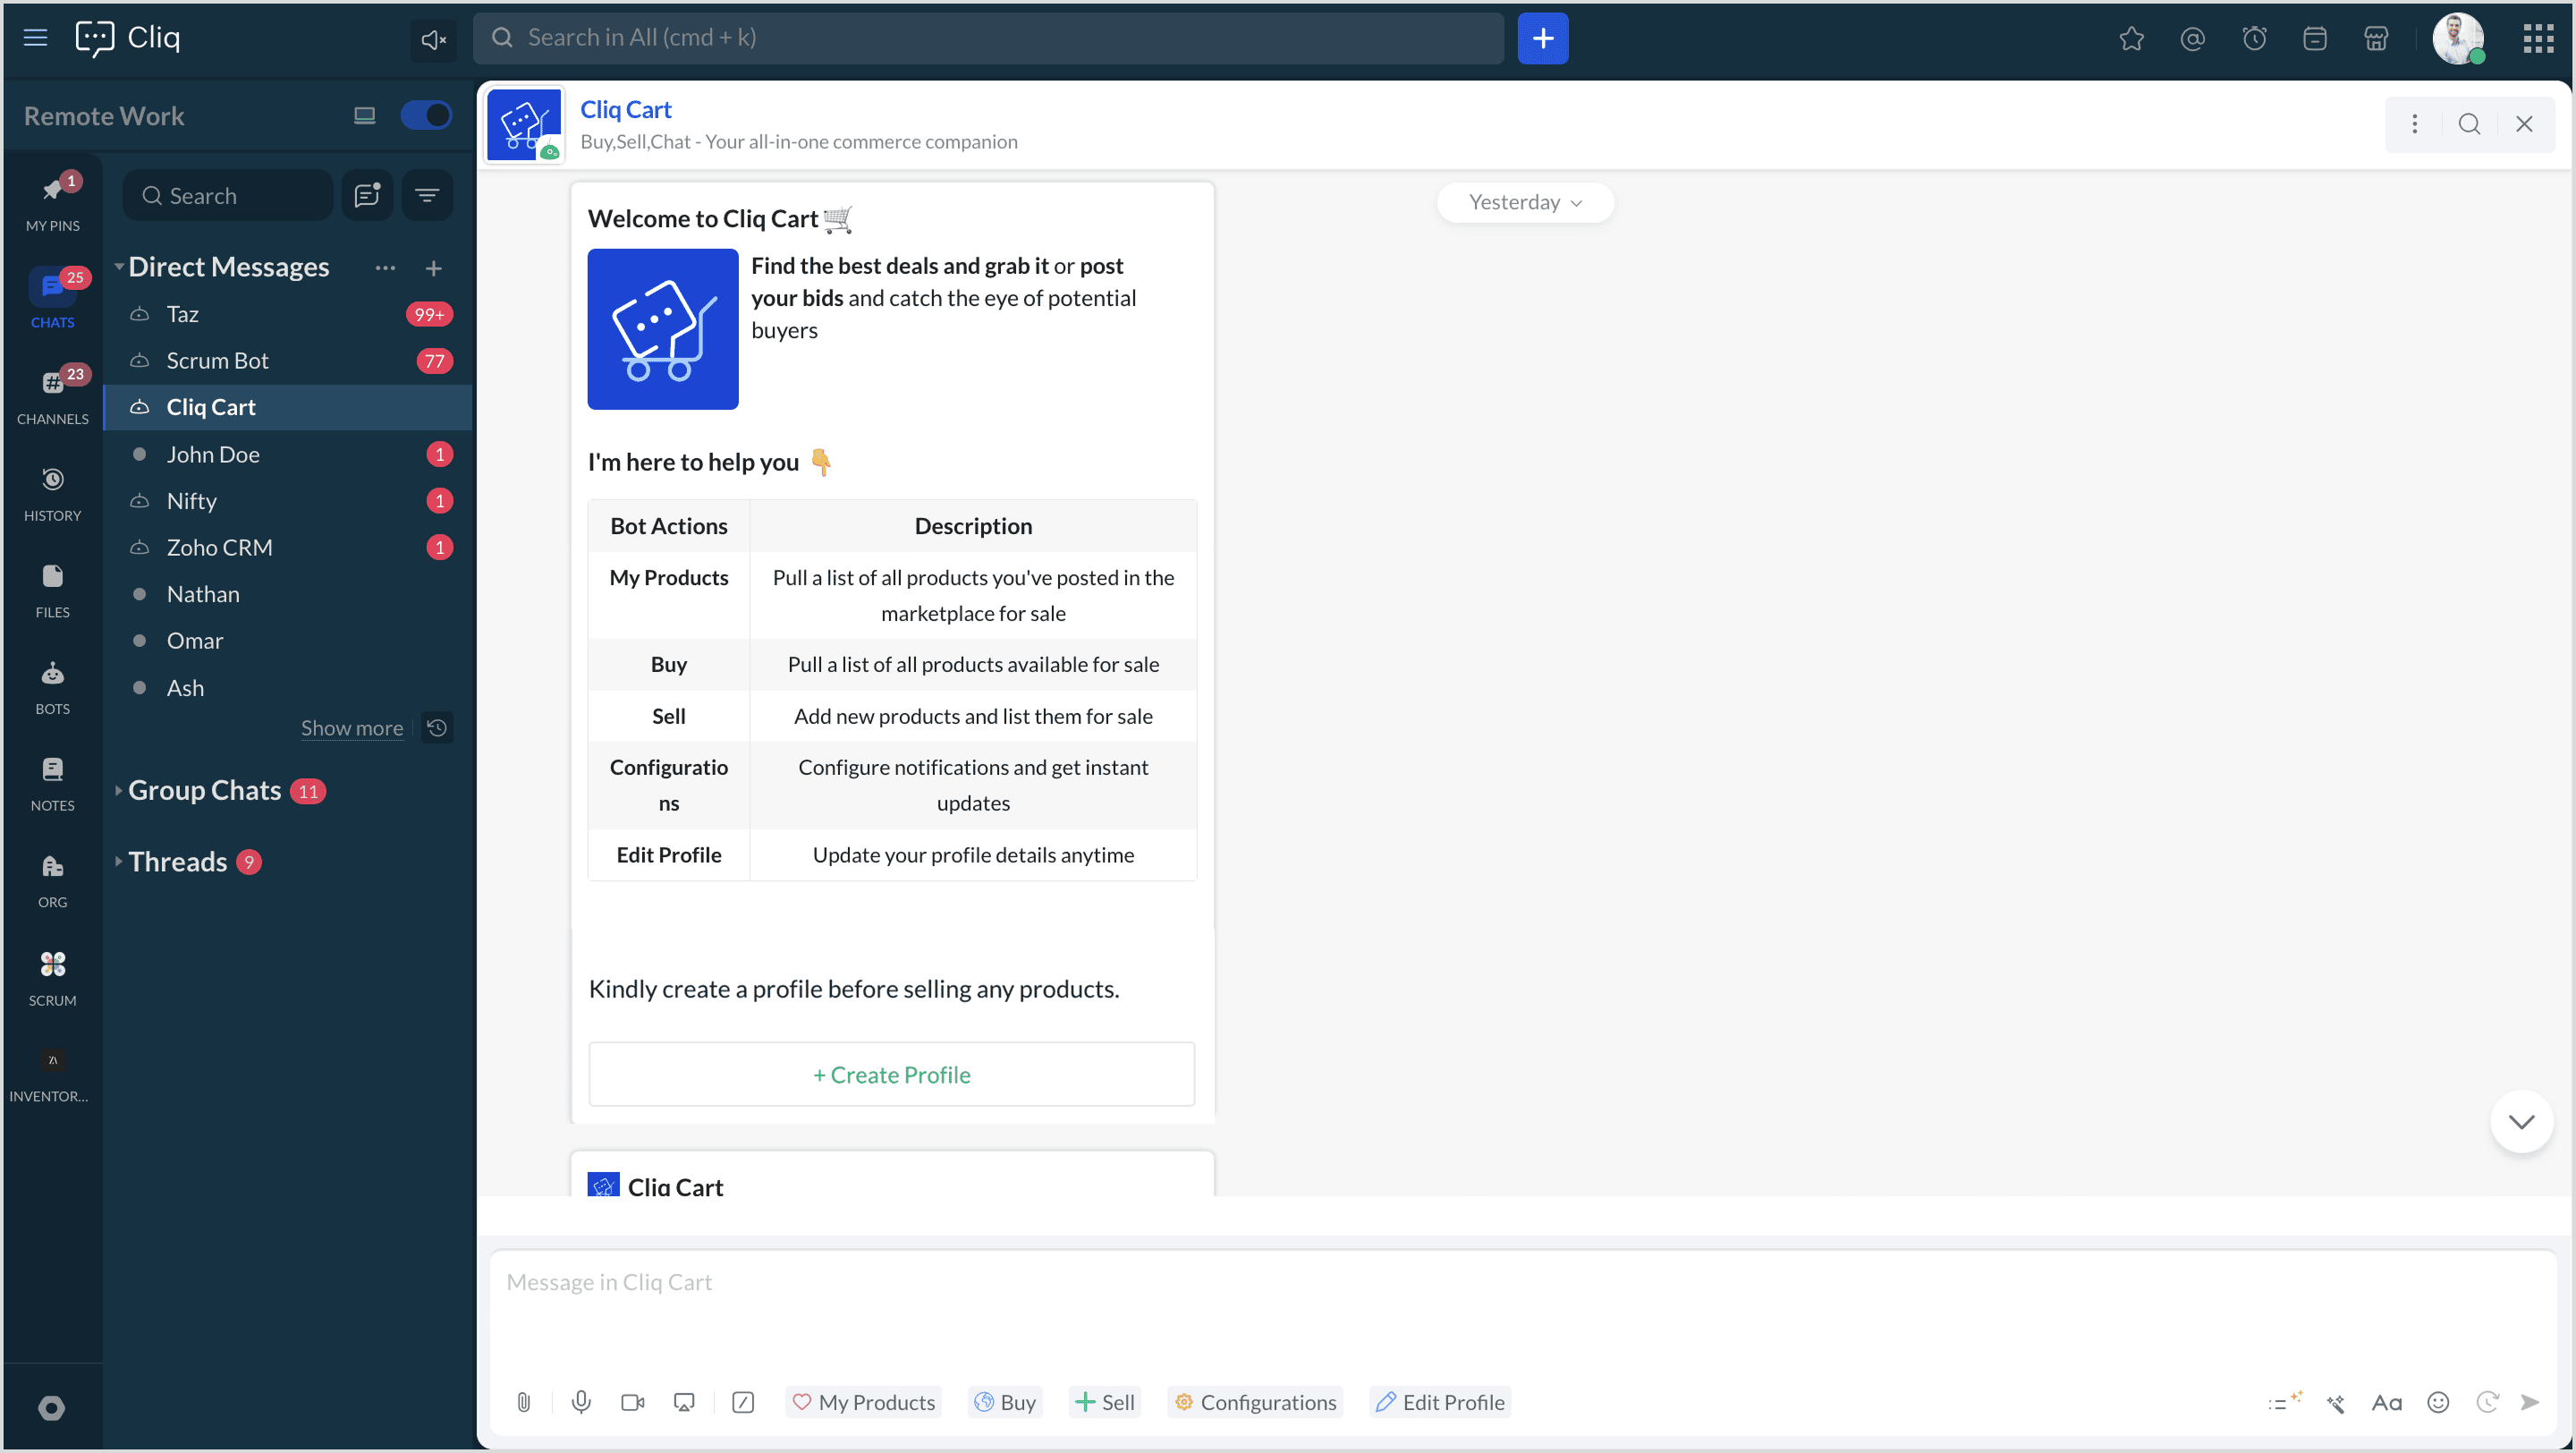Viewport: 2576px width, 1453px height.
Task: Expand the Threads section
Action: [177, 861]
